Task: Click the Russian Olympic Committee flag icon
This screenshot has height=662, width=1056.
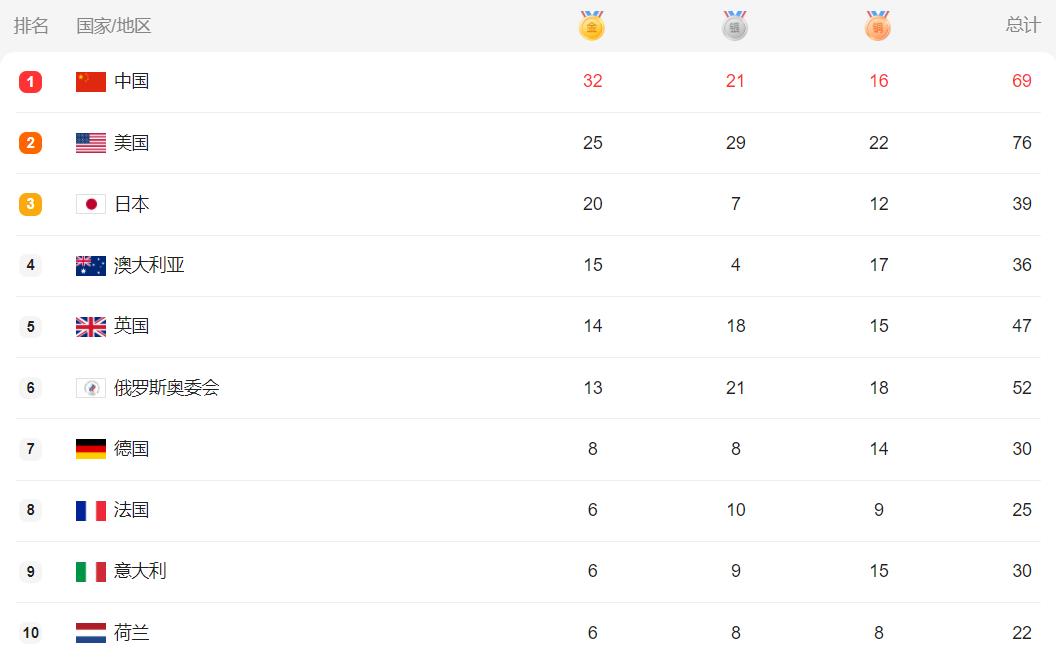Action: pyautogui.click(x=91, y=388)
